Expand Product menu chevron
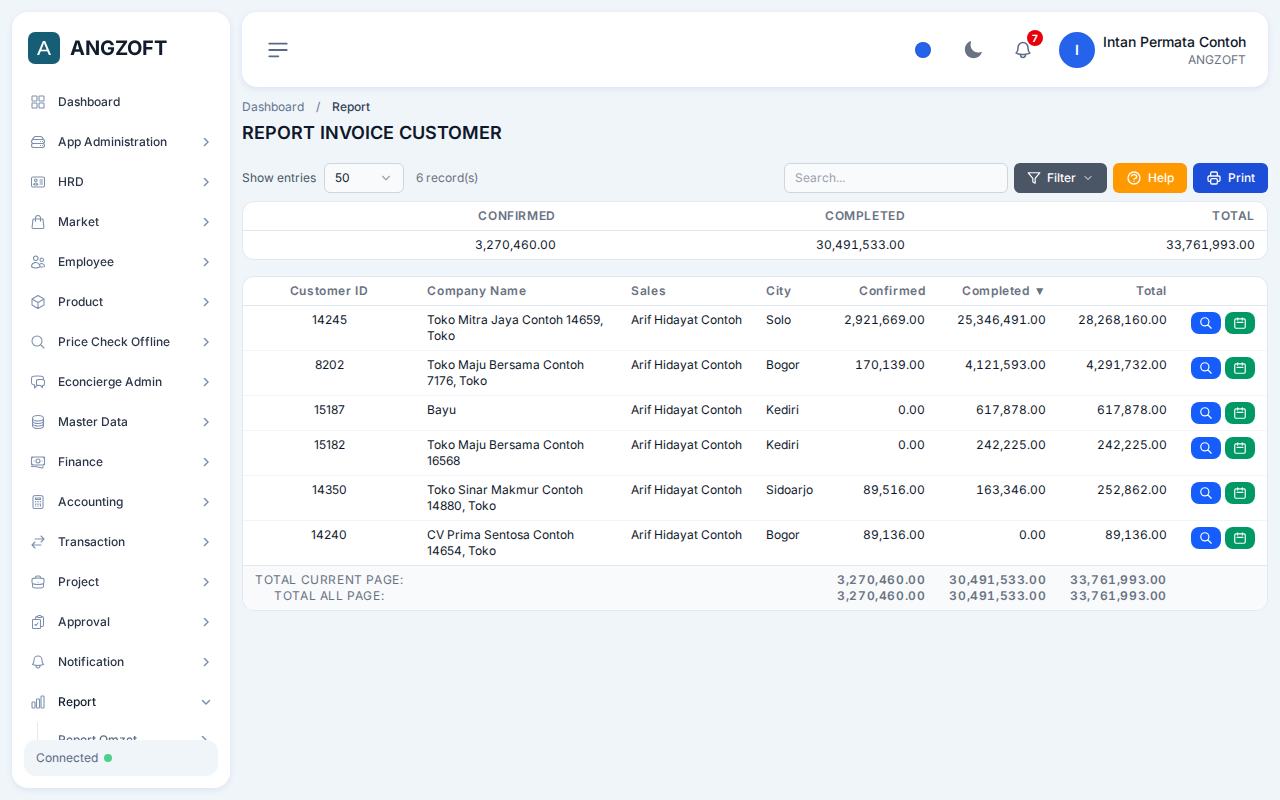This screenshot has height=800, width=1280. [x=206, y=302]
